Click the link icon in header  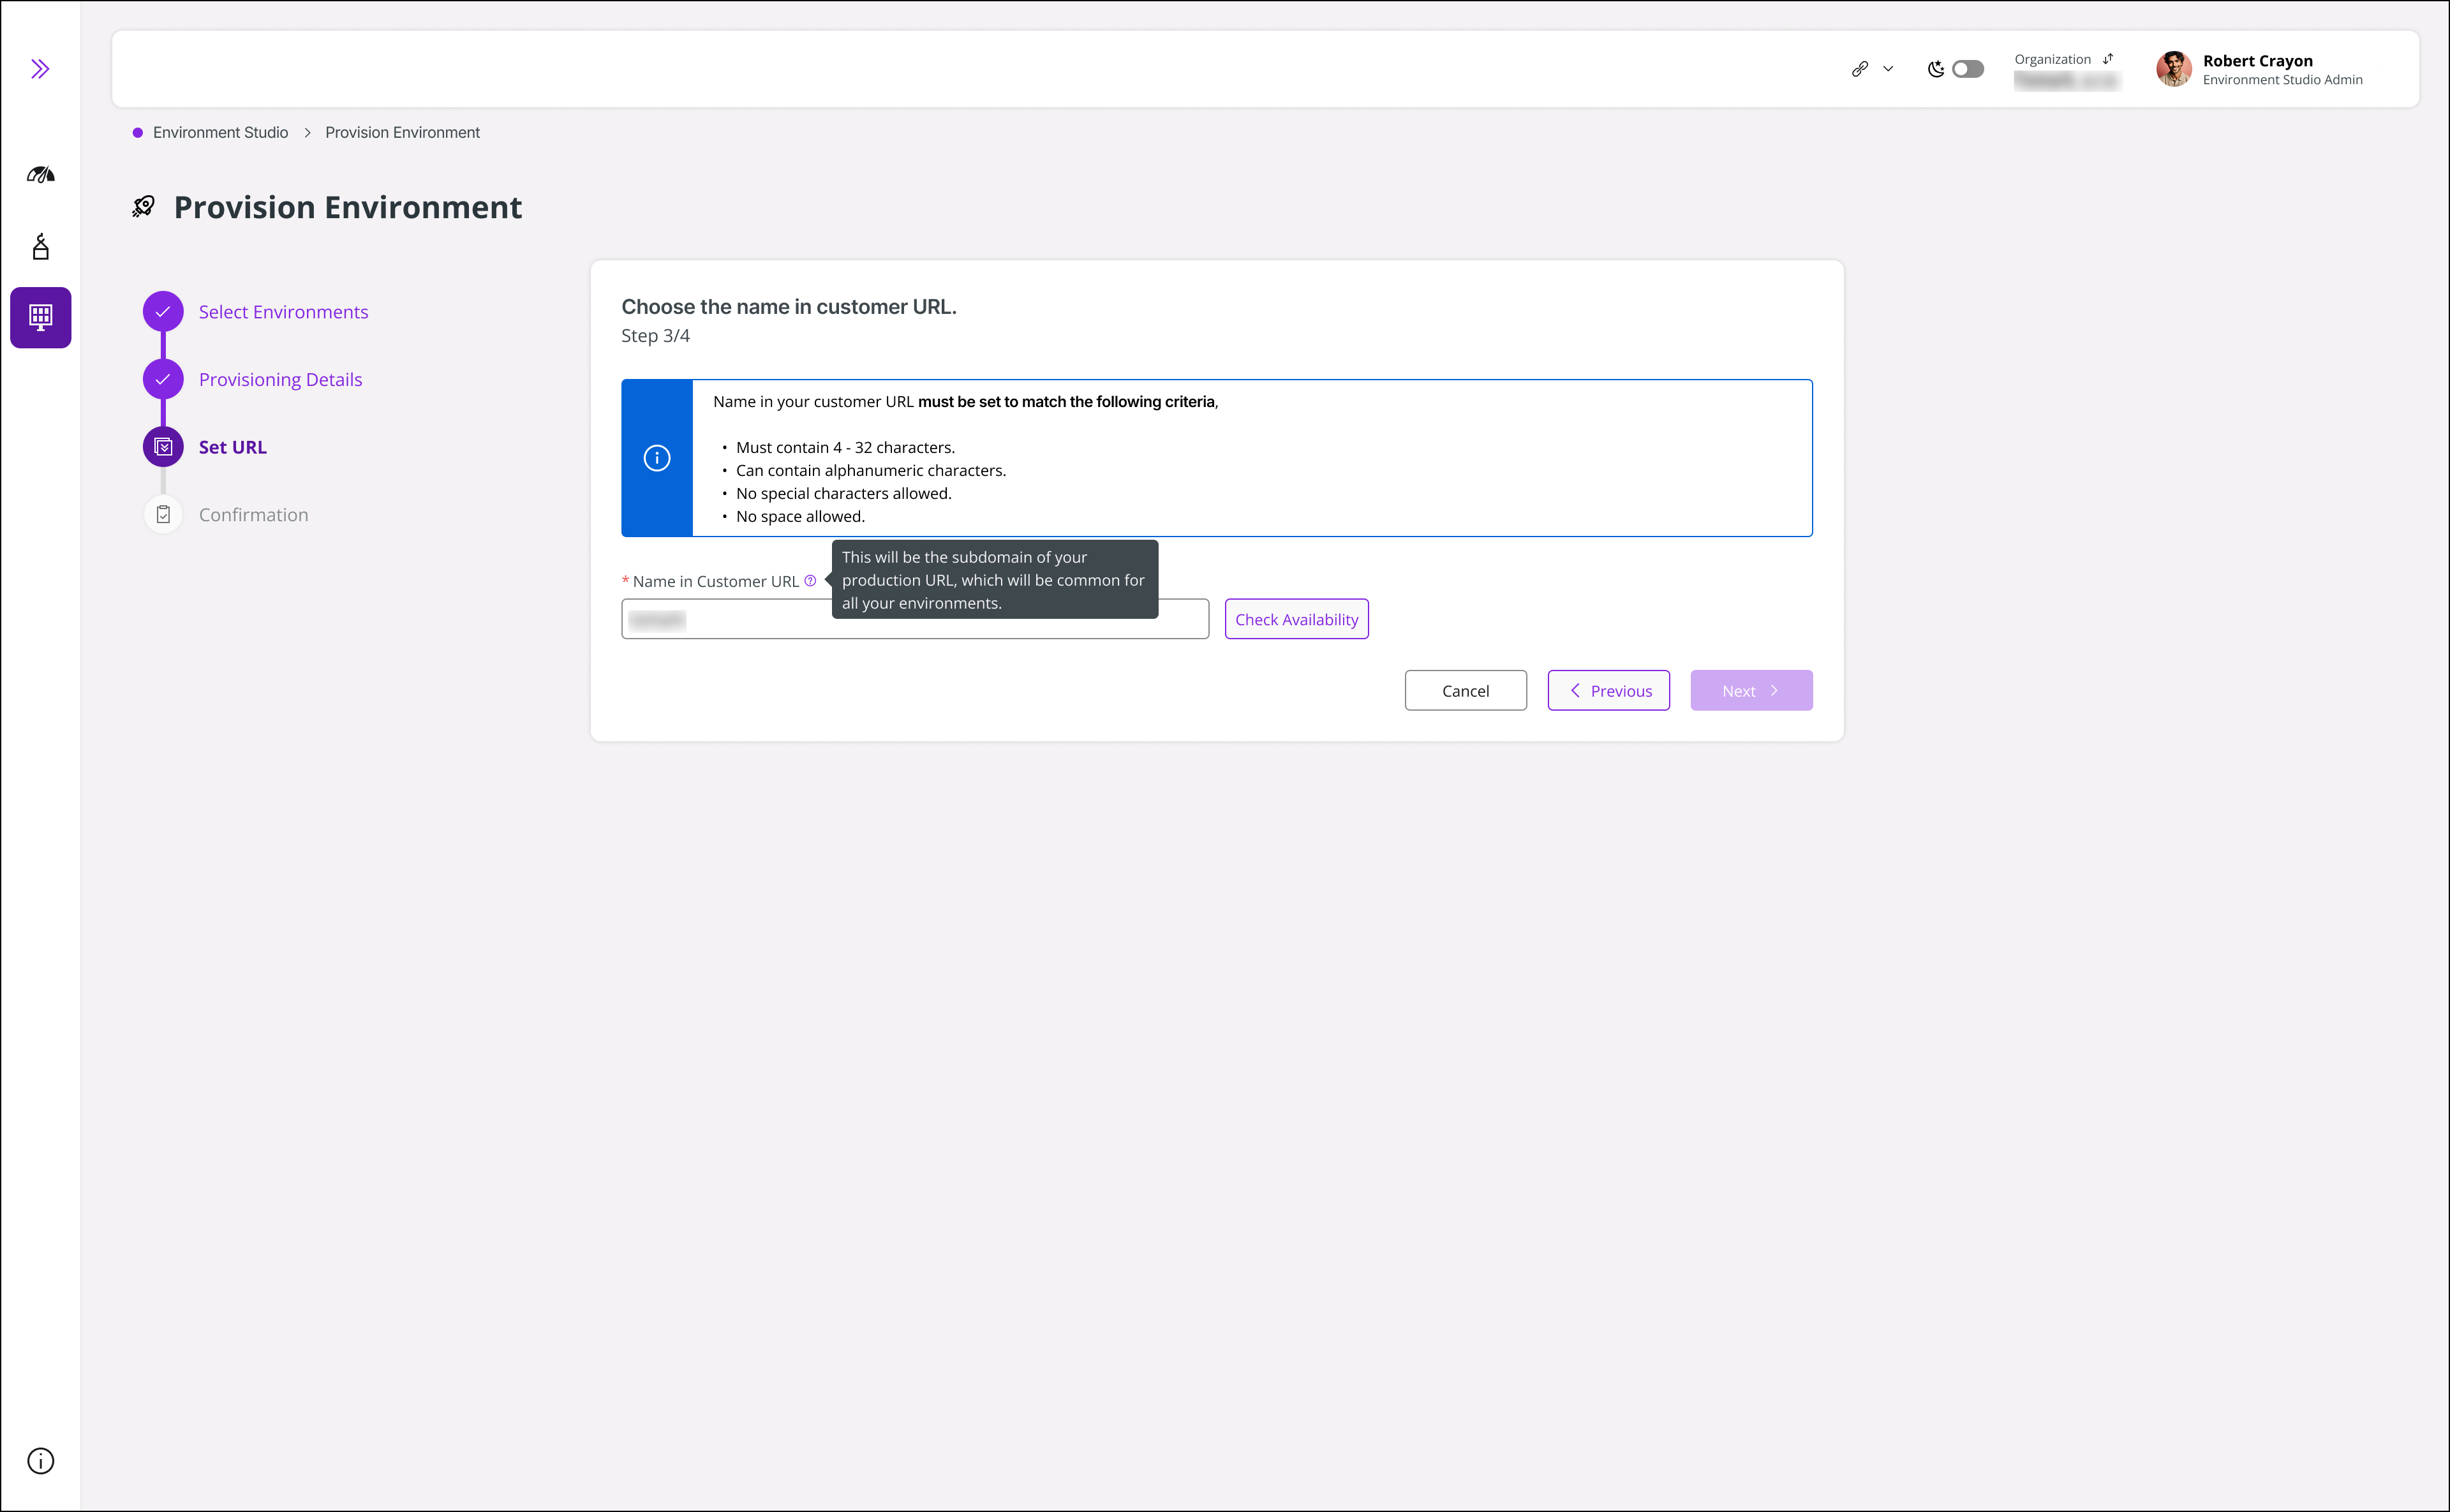click(1860, 69)
